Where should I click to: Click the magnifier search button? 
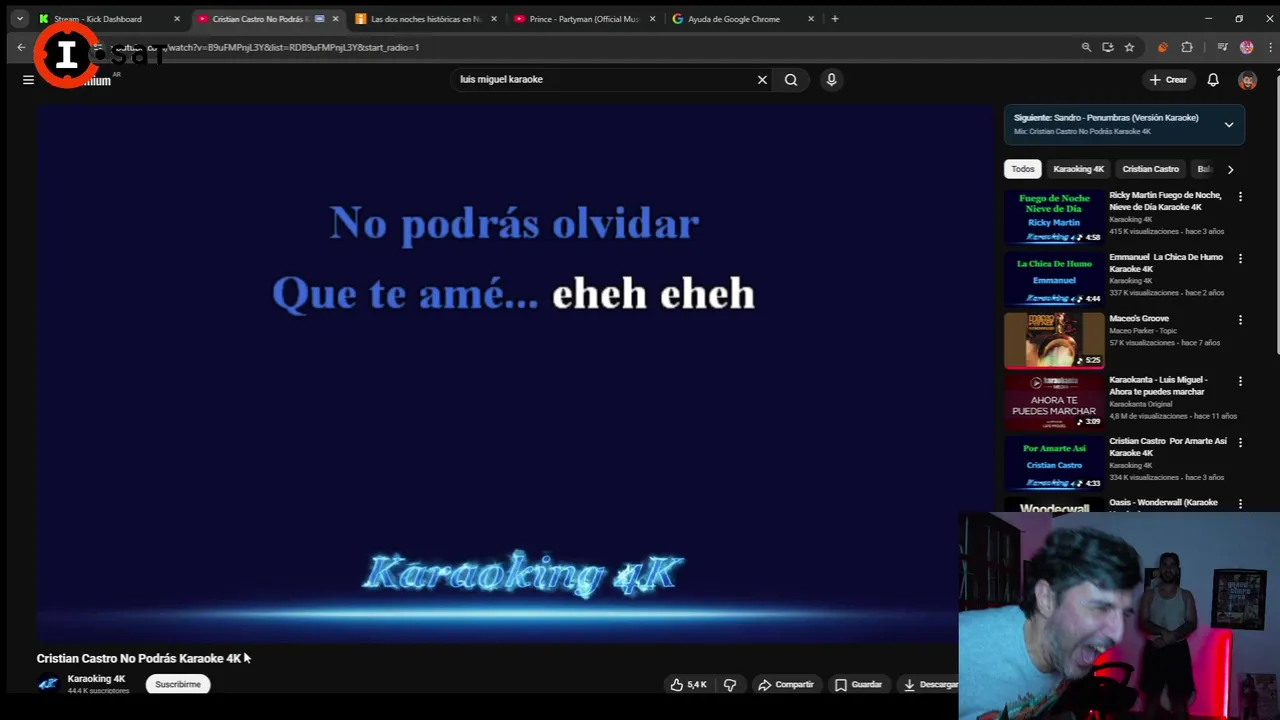tap(791, 79)
